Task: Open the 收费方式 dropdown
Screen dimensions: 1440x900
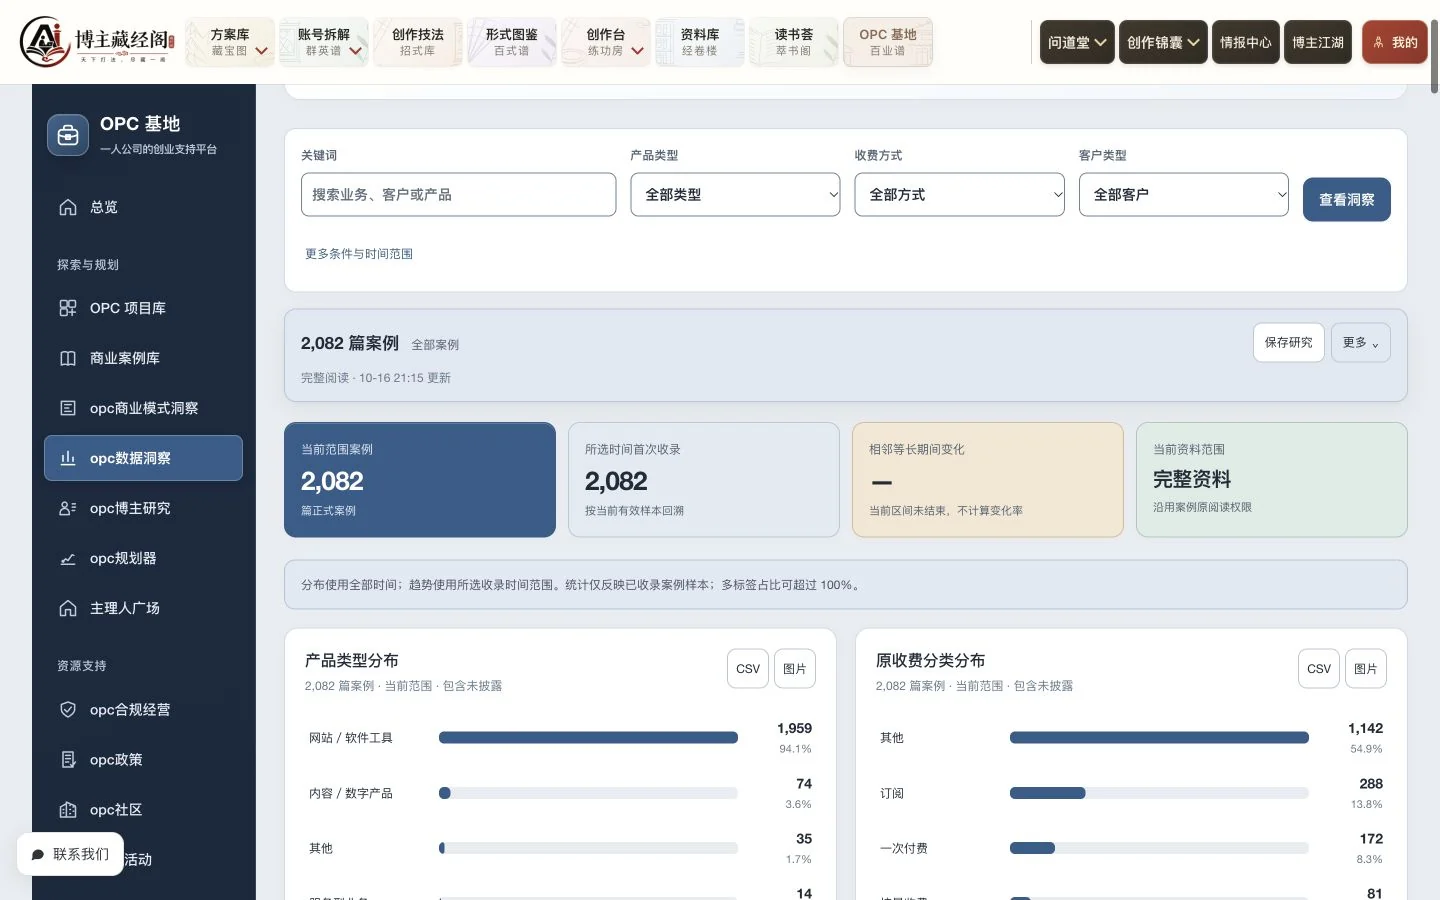Action: coord(959,195)
